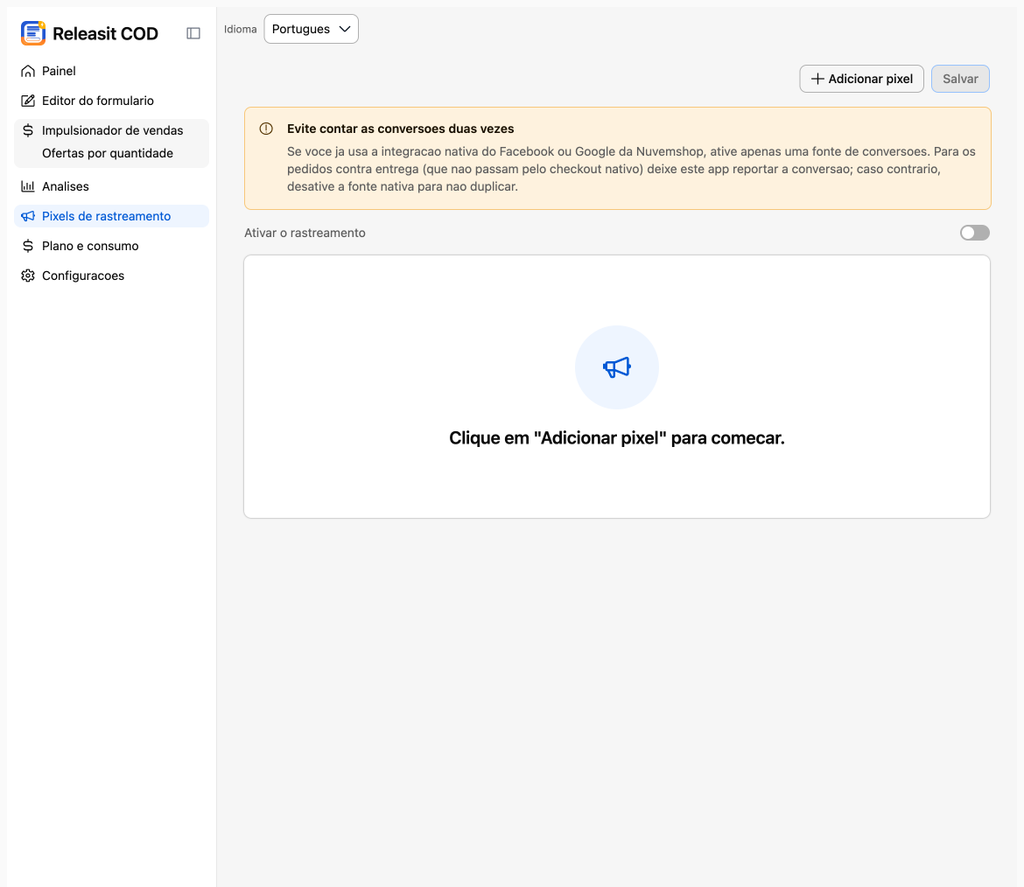Open Impulsionador de vendas section
The height and width of the screenshot is (887, 1024).
pos(111,130)
